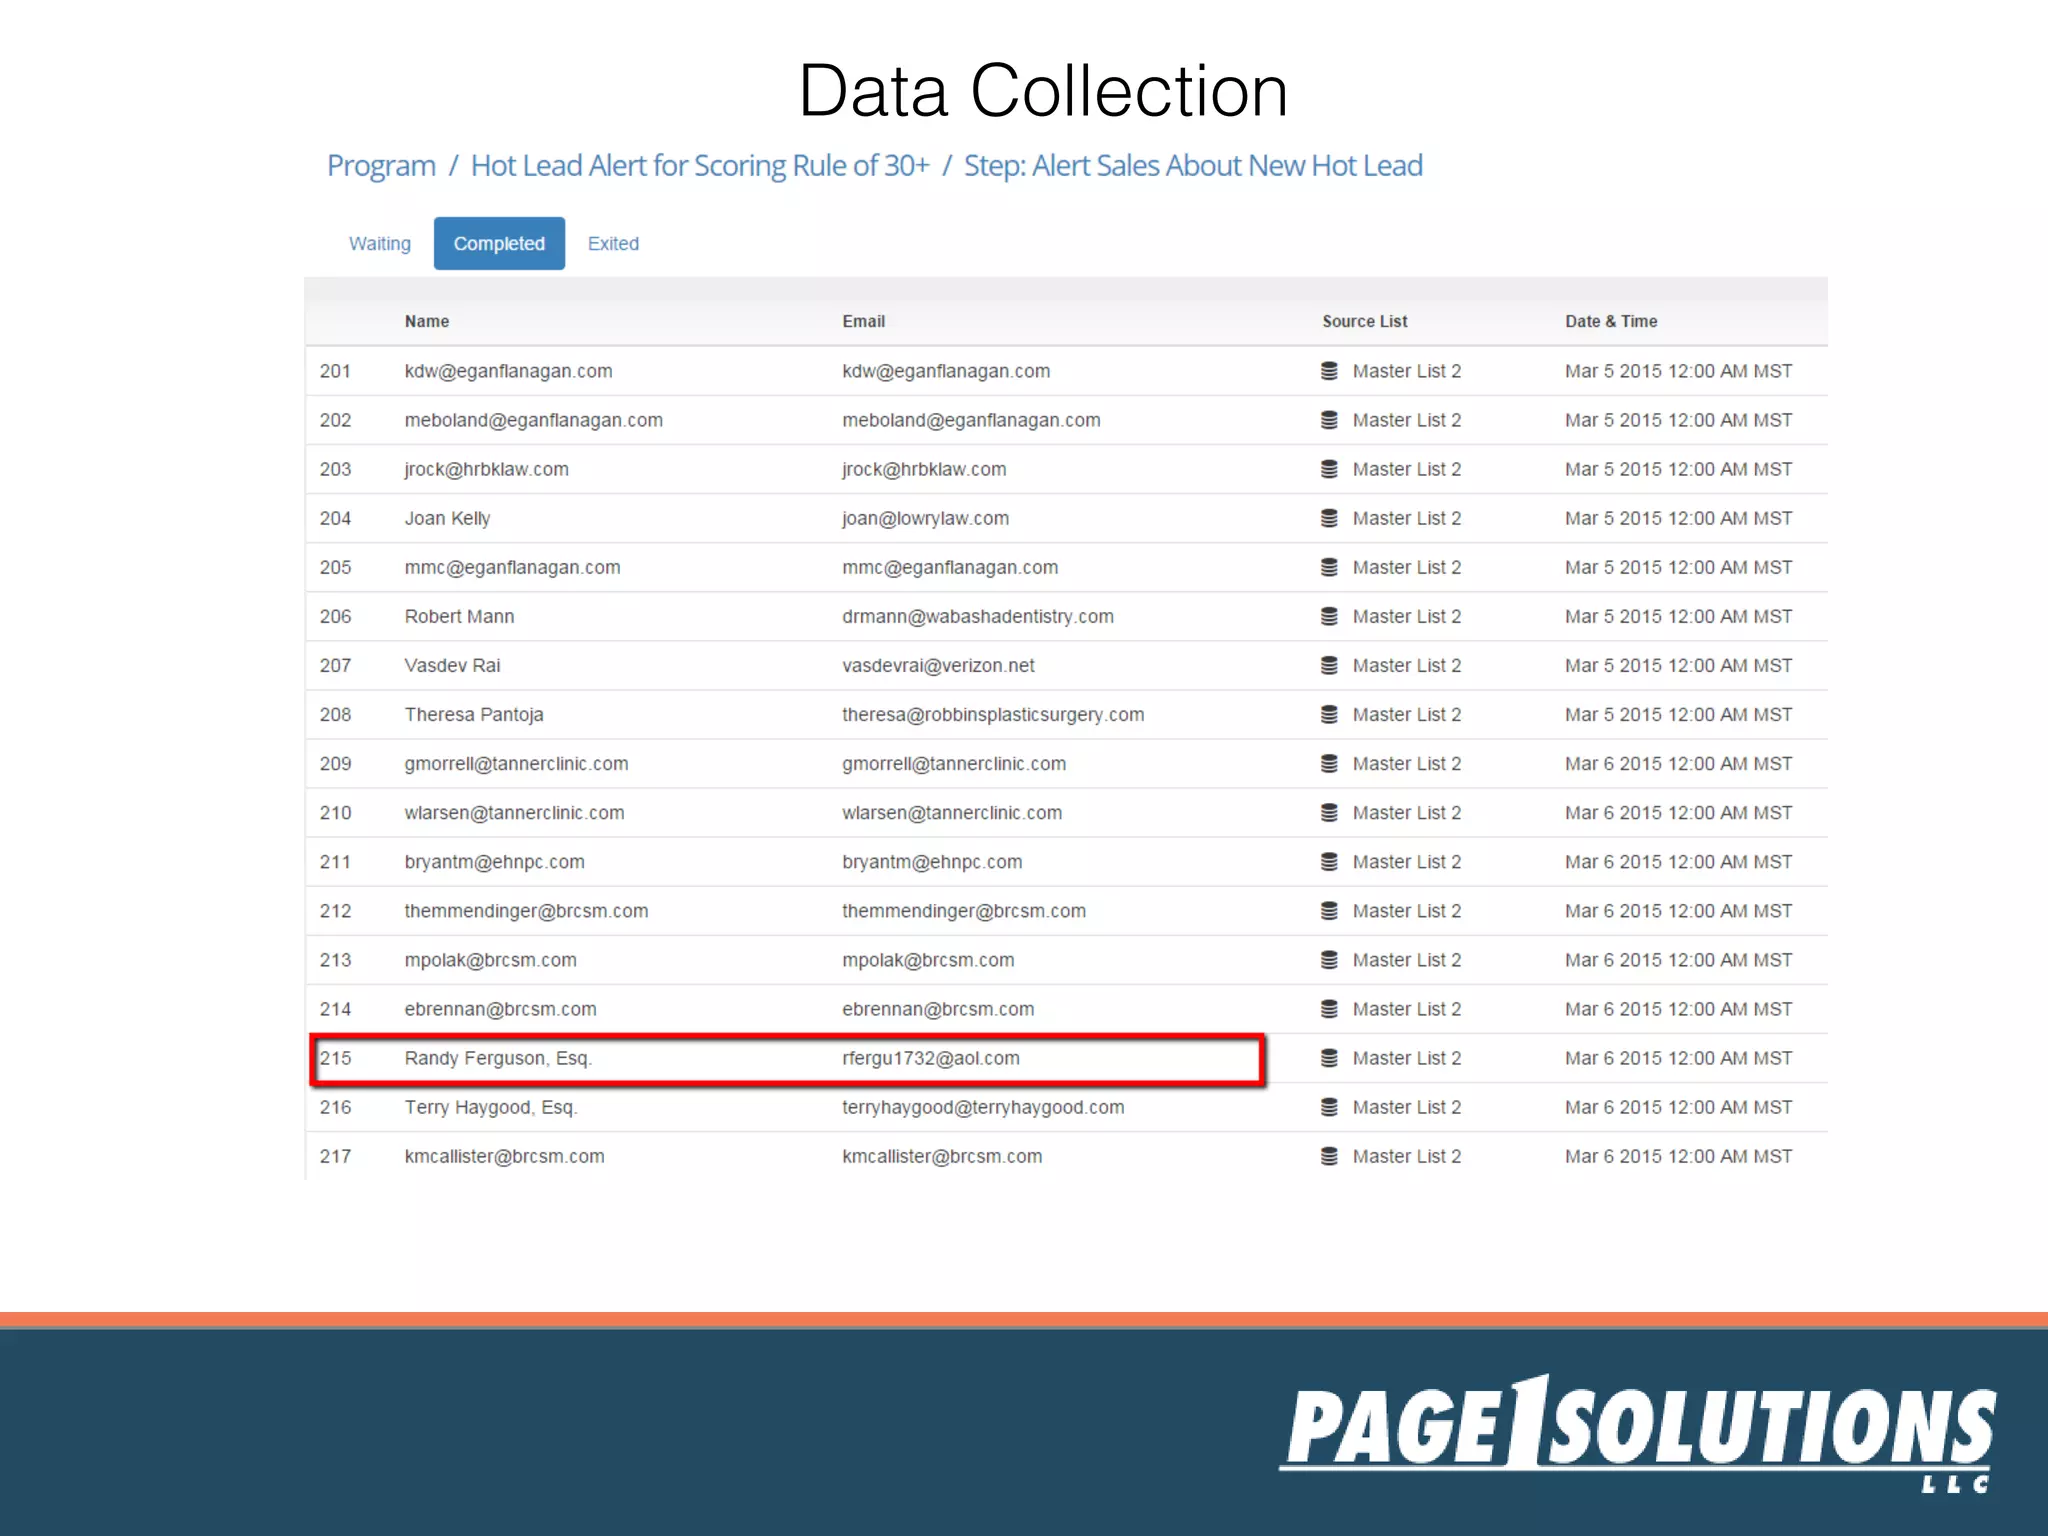2048x1536 pixels.
Task: Click the name Joan Kelly
Action: 447,518
